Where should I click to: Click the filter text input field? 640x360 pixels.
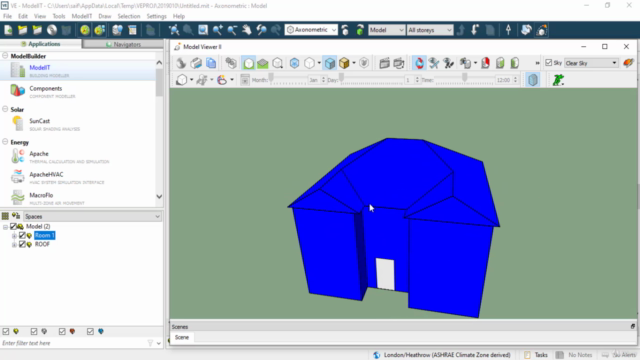coord(73,343)
